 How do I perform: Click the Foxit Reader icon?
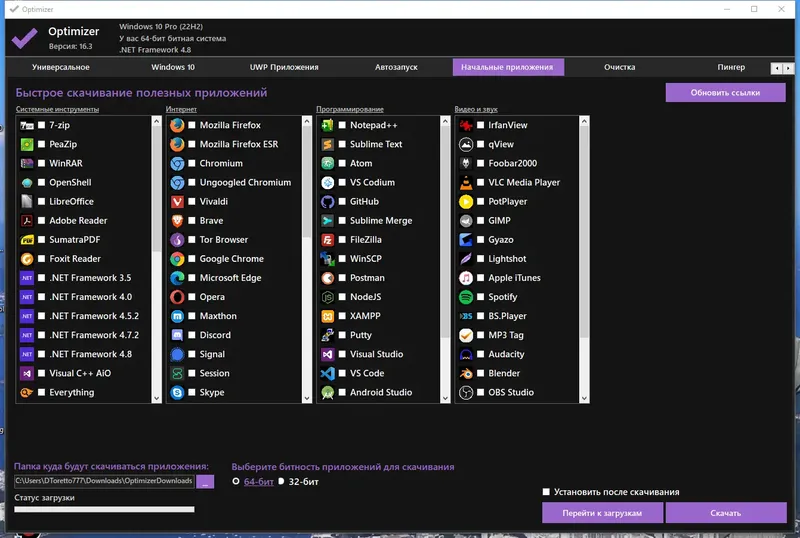(27, 259)
